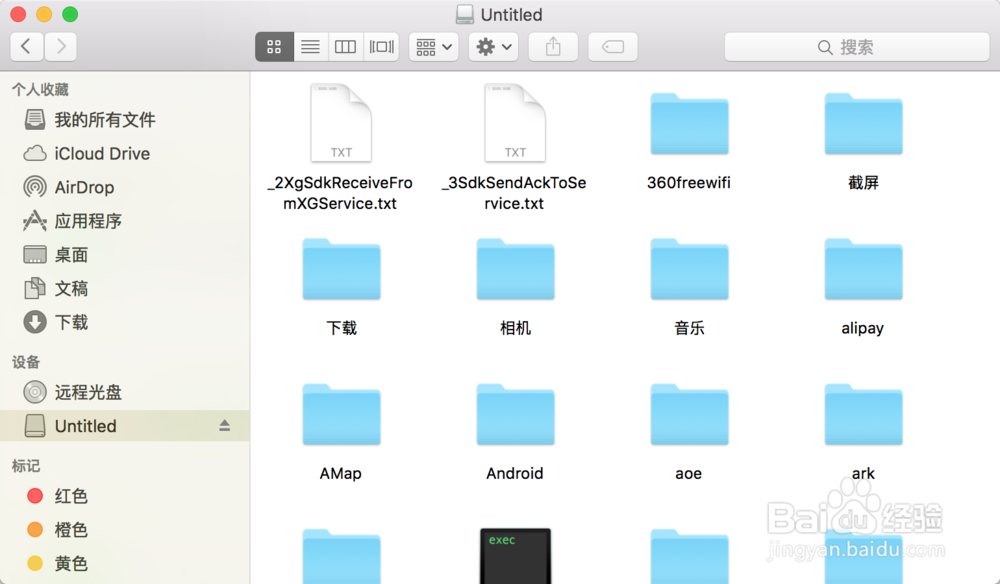This screenshot has height=584, width=1000.
Task: Open iCloud Drive in sidebar
Action: pos(125,154)
